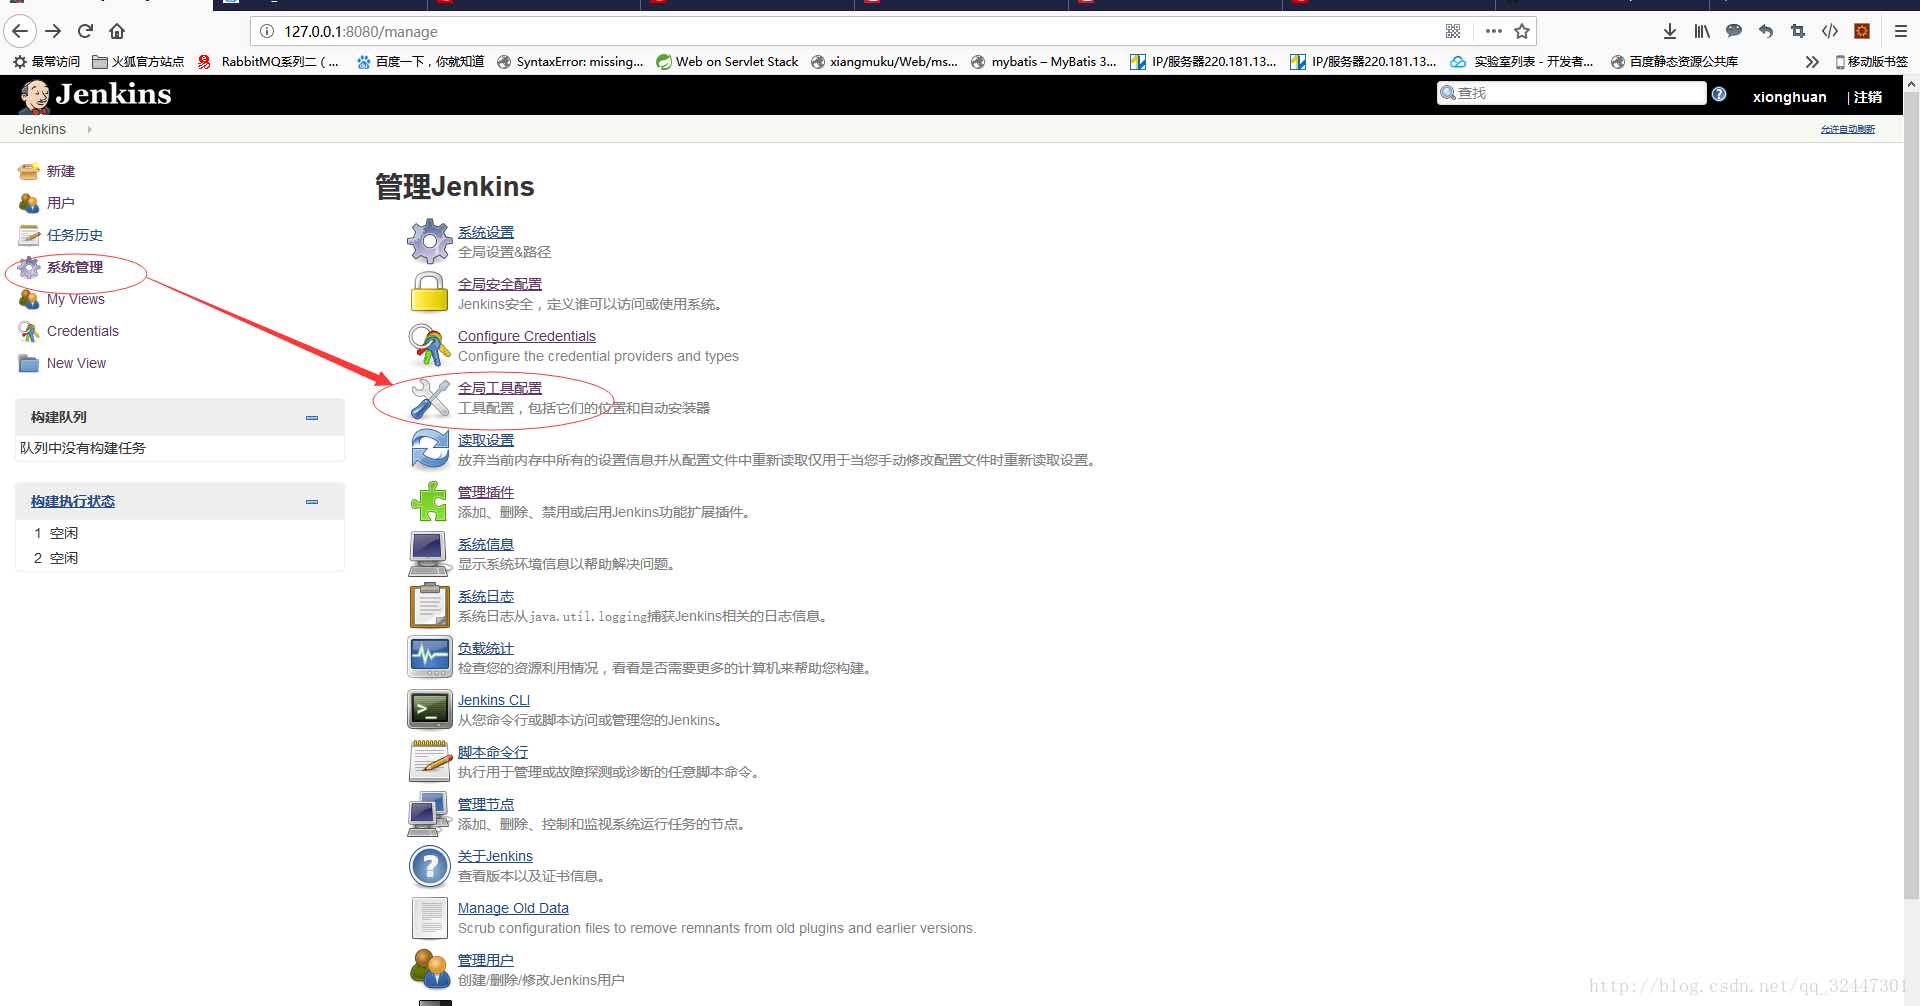Screen dimensions: 1920x1006
Task: Collapse the 构建执行状态 panel
Action: tap(312, 501)
